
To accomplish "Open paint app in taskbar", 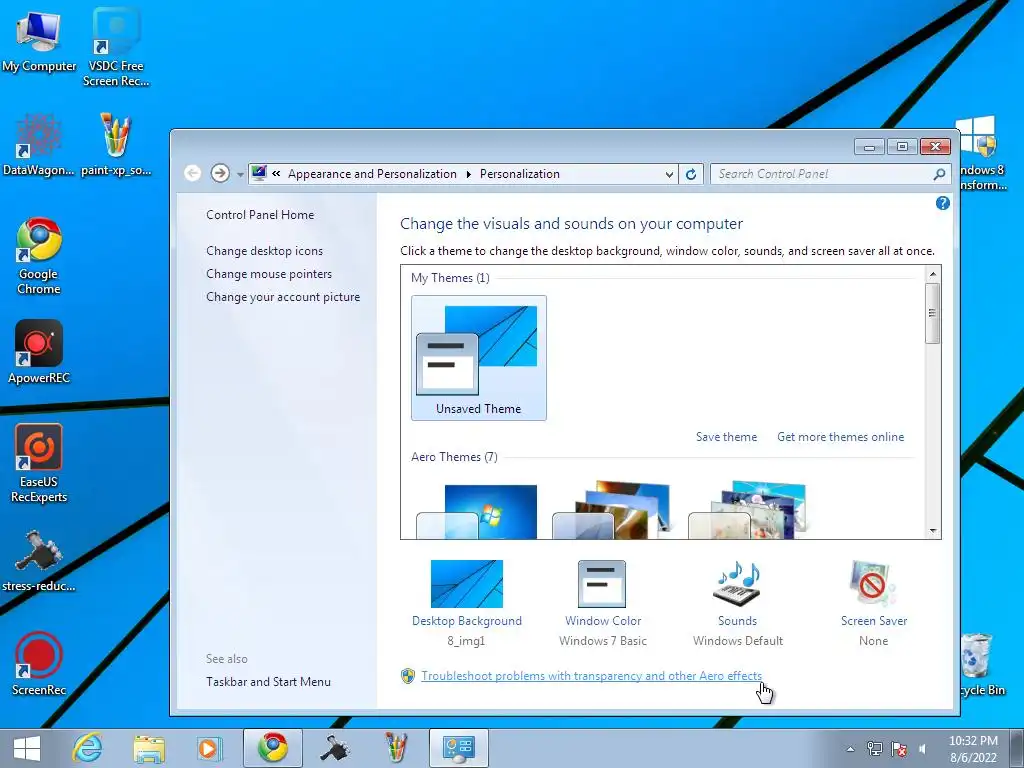I will [x=396, y=748].
